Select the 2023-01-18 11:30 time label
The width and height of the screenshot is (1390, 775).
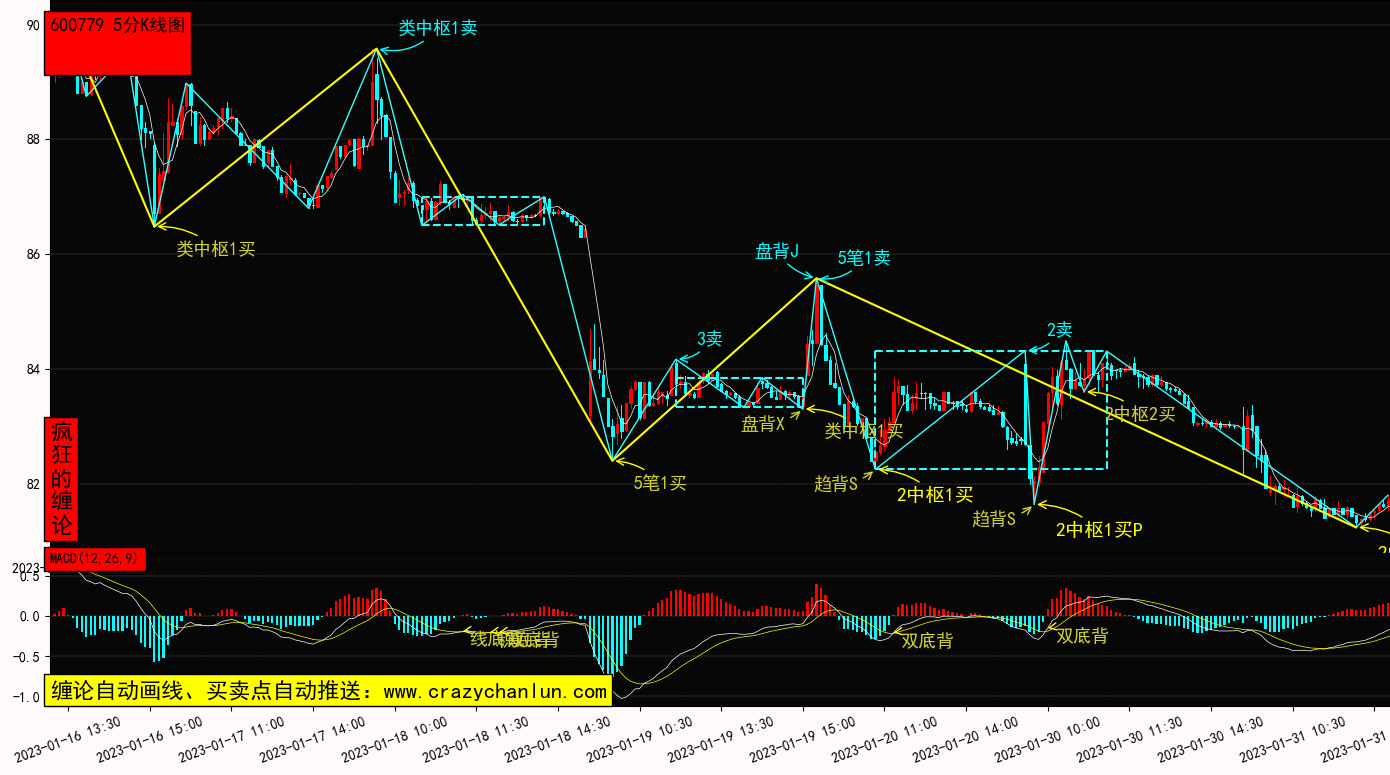[x=477, y=738]
